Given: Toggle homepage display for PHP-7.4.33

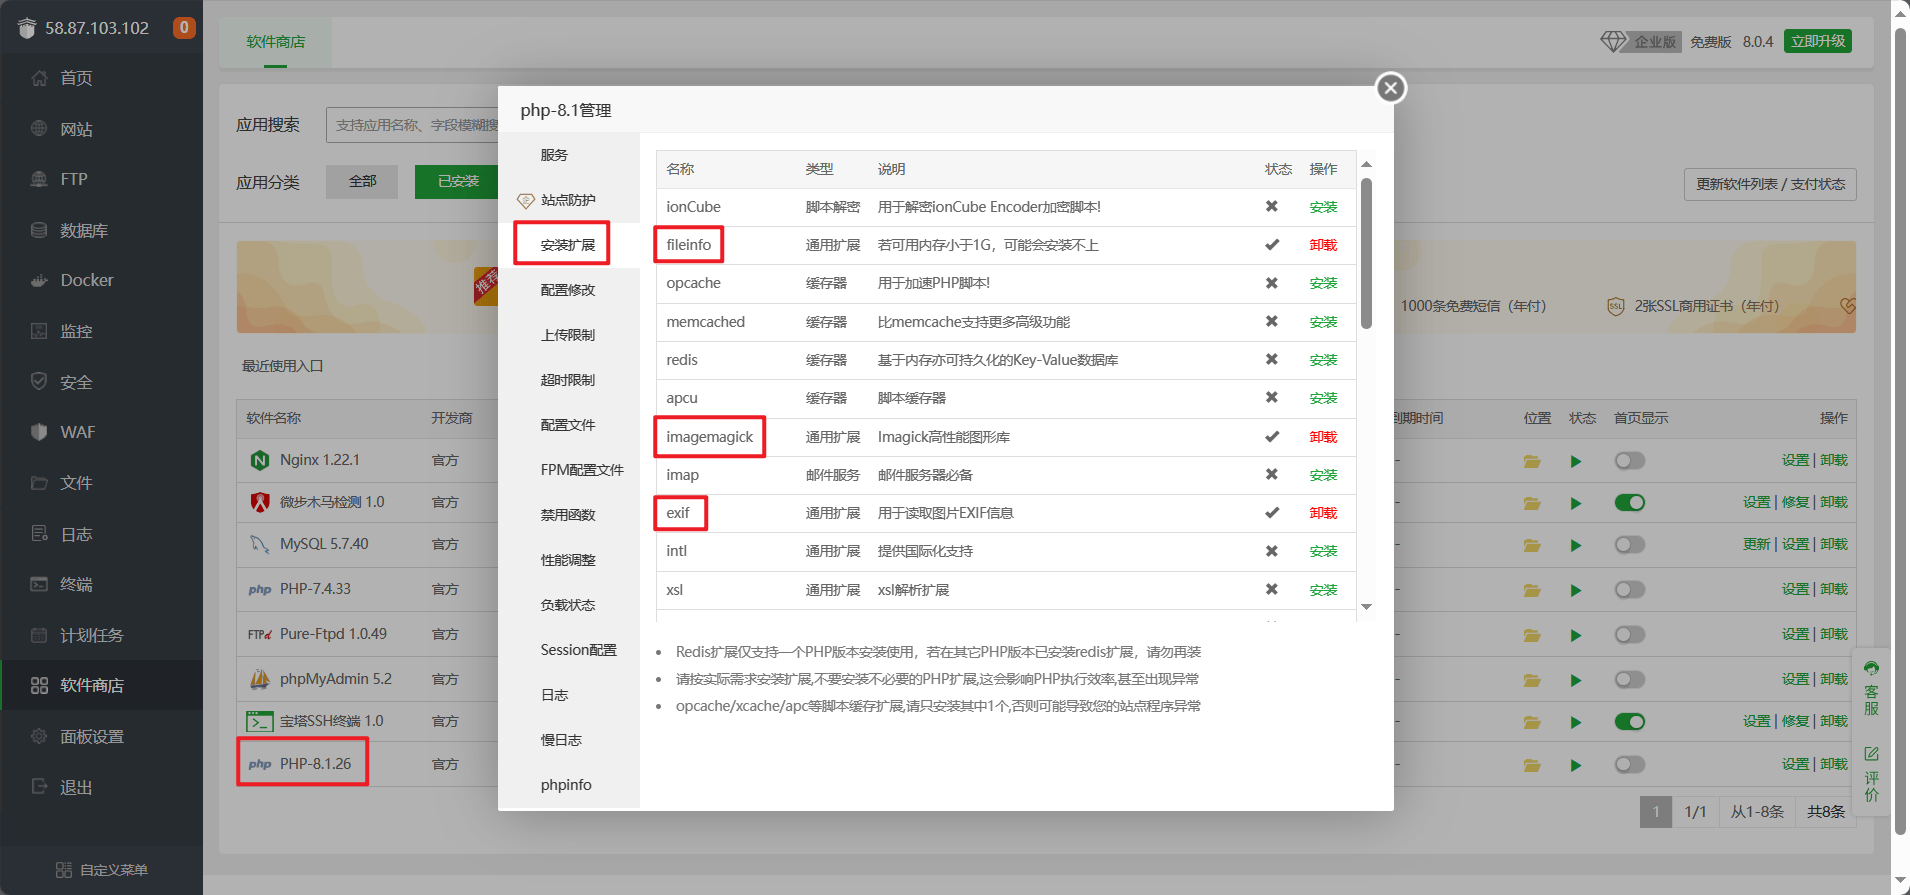Looking at the screenshot, I should click(1629, 590).
